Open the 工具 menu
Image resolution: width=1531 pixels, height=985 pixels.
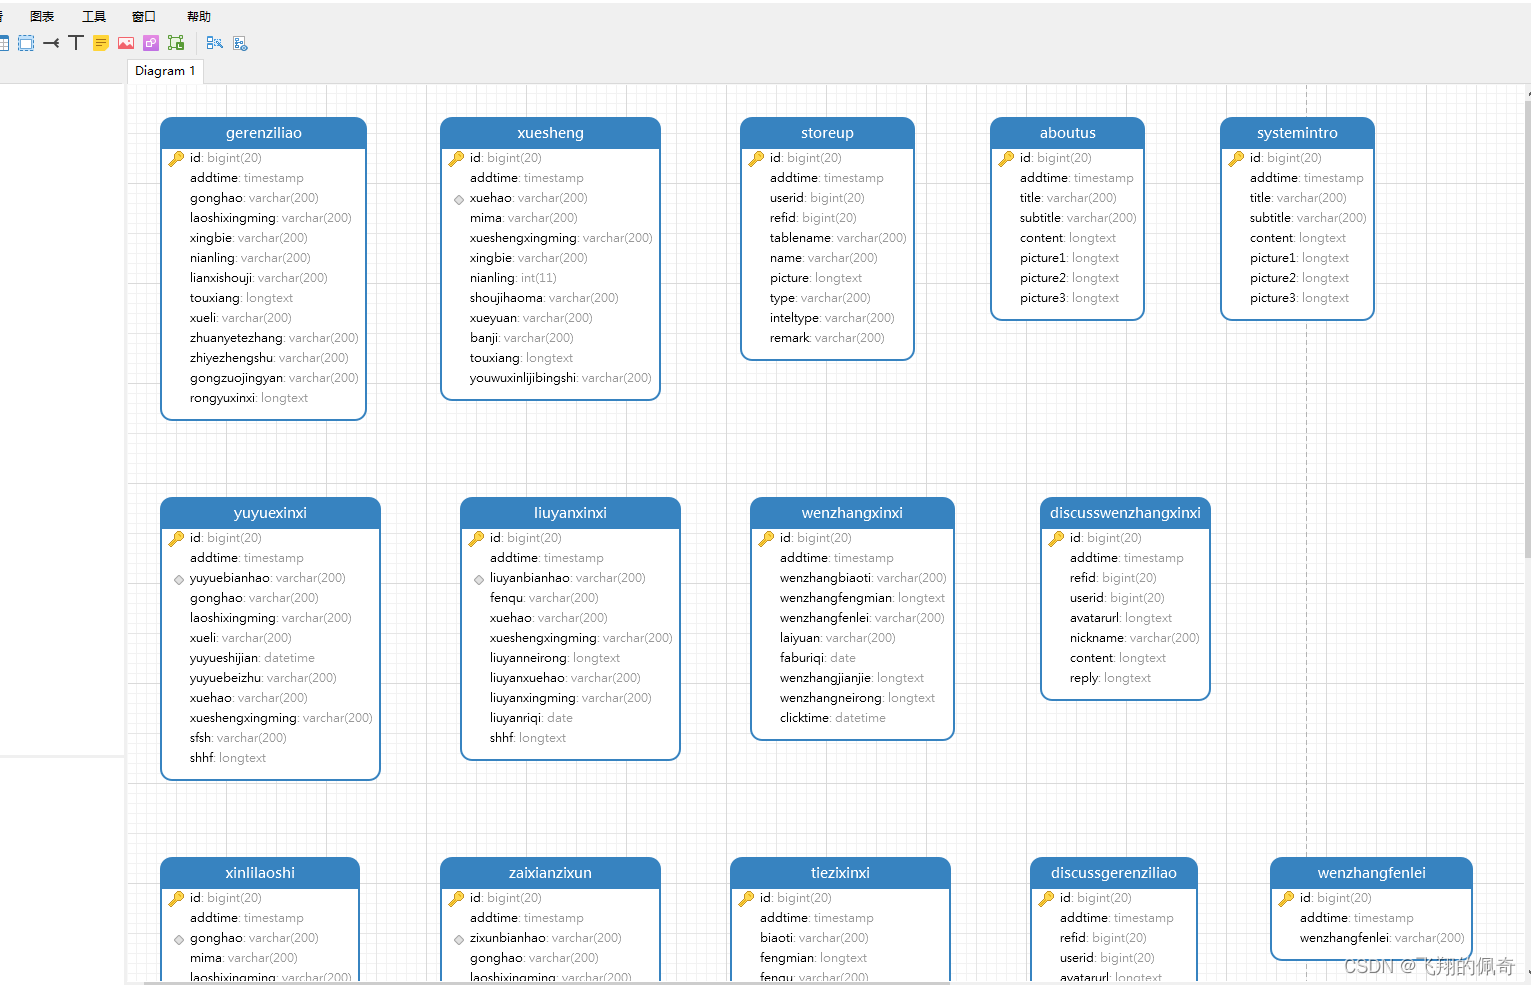[94, 15]
